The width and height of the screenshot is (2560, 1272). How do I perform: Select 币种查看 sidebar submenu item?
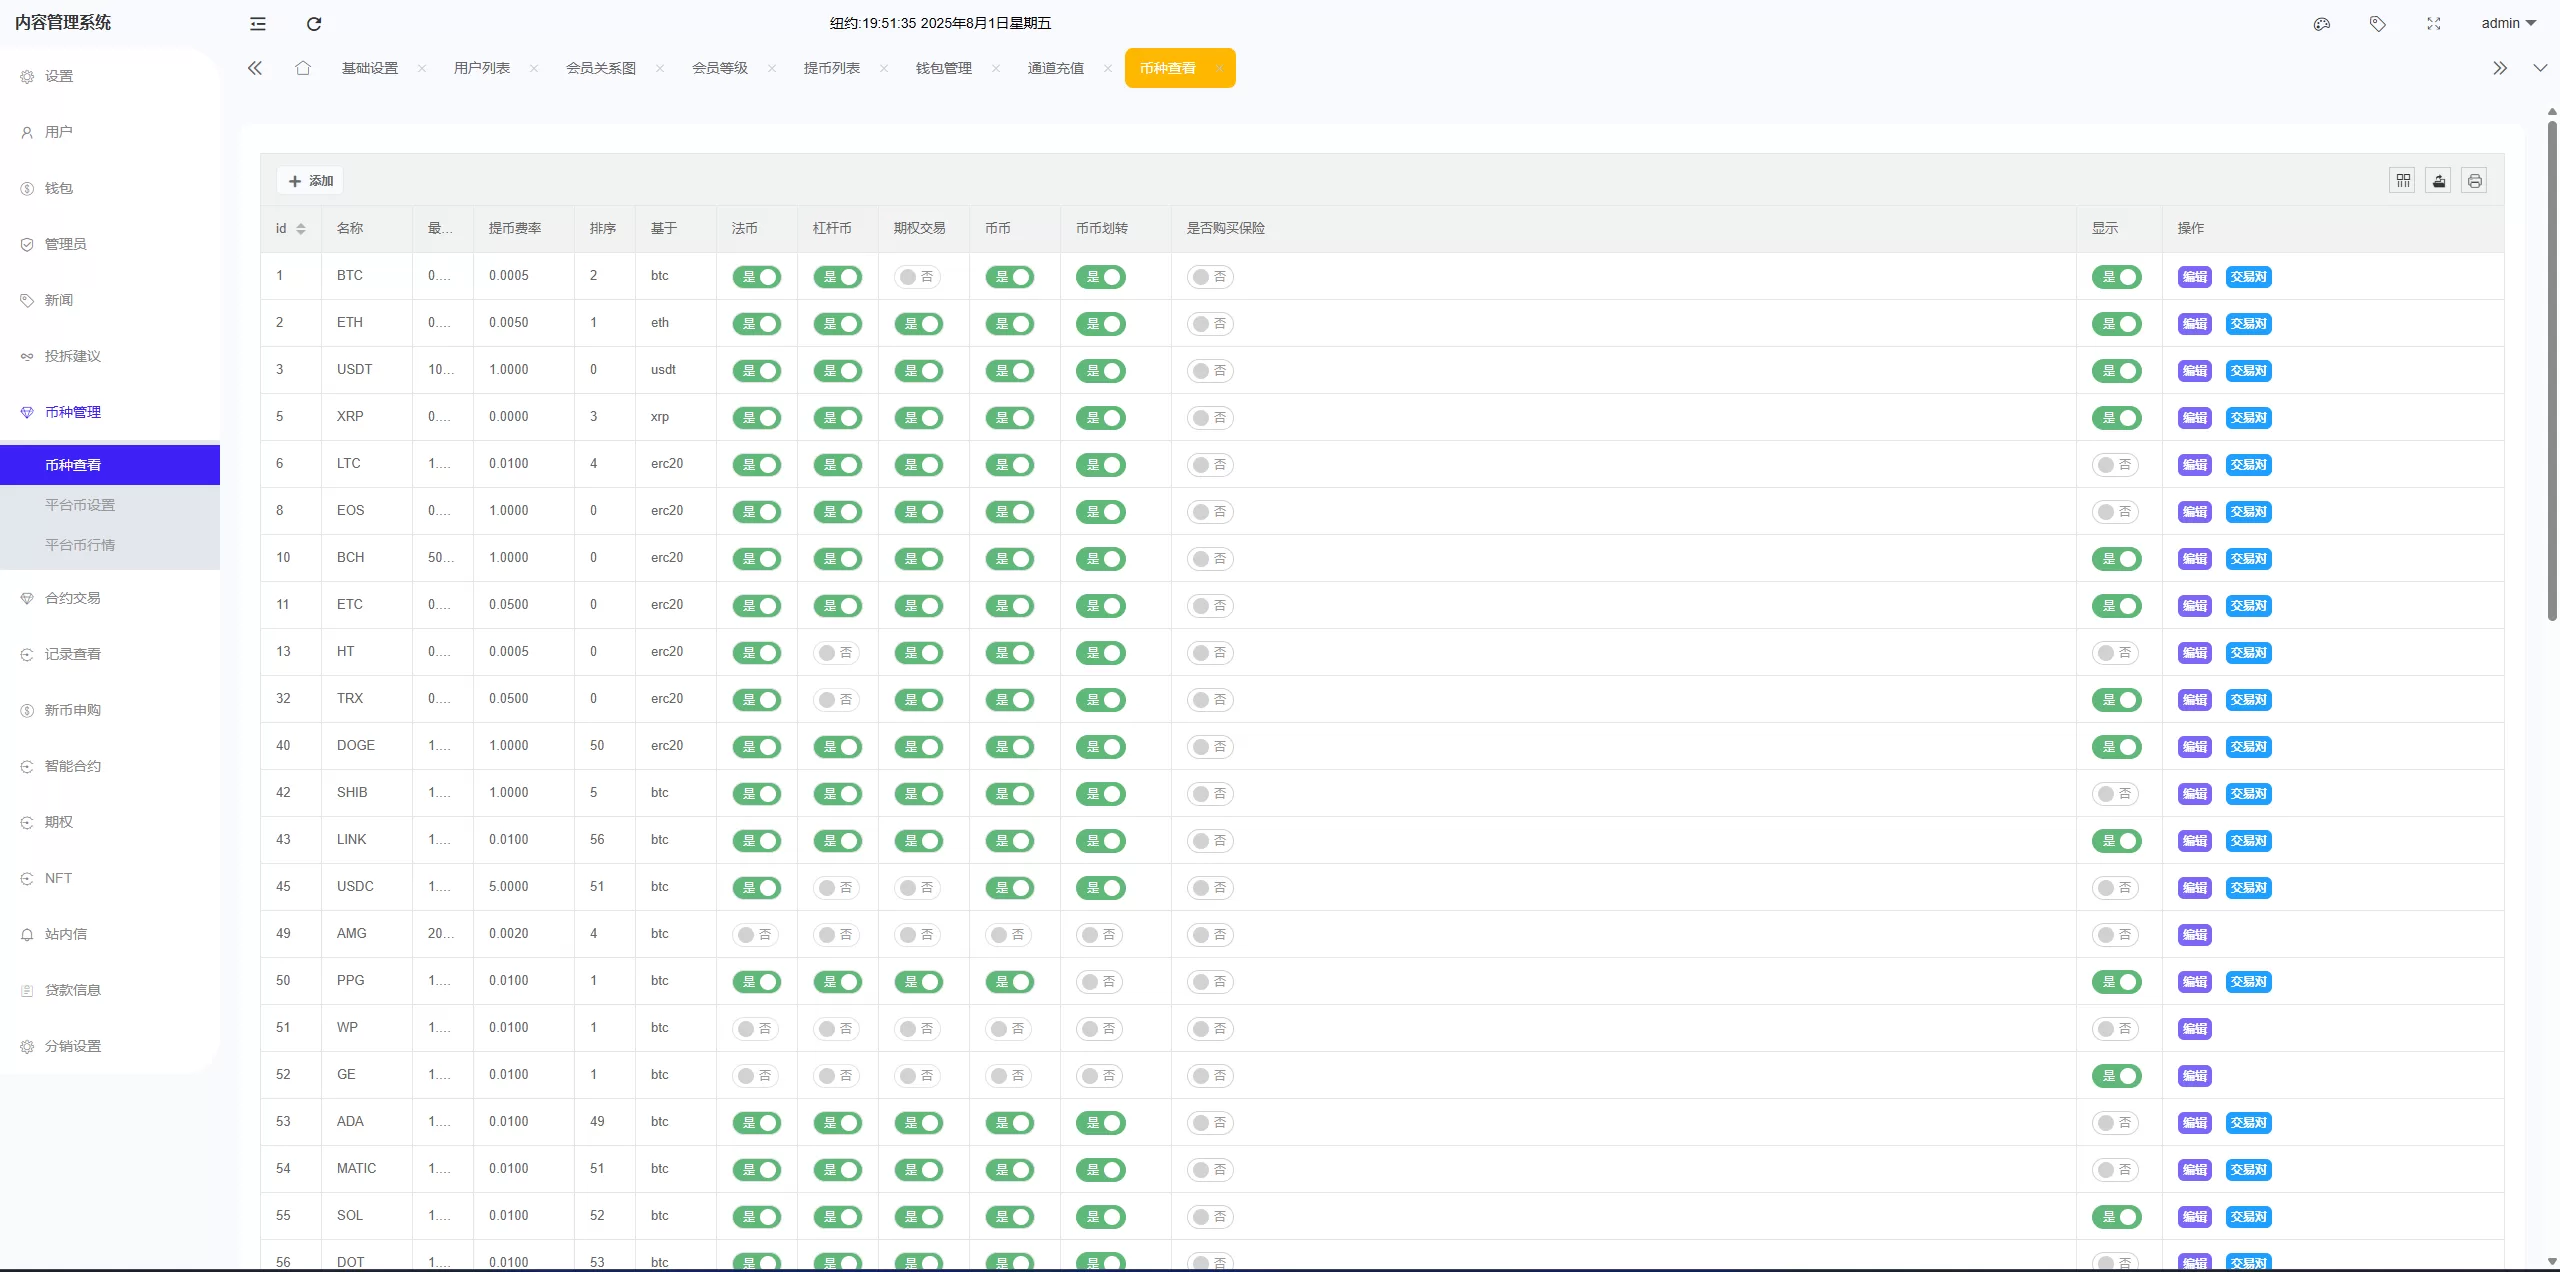110,465
